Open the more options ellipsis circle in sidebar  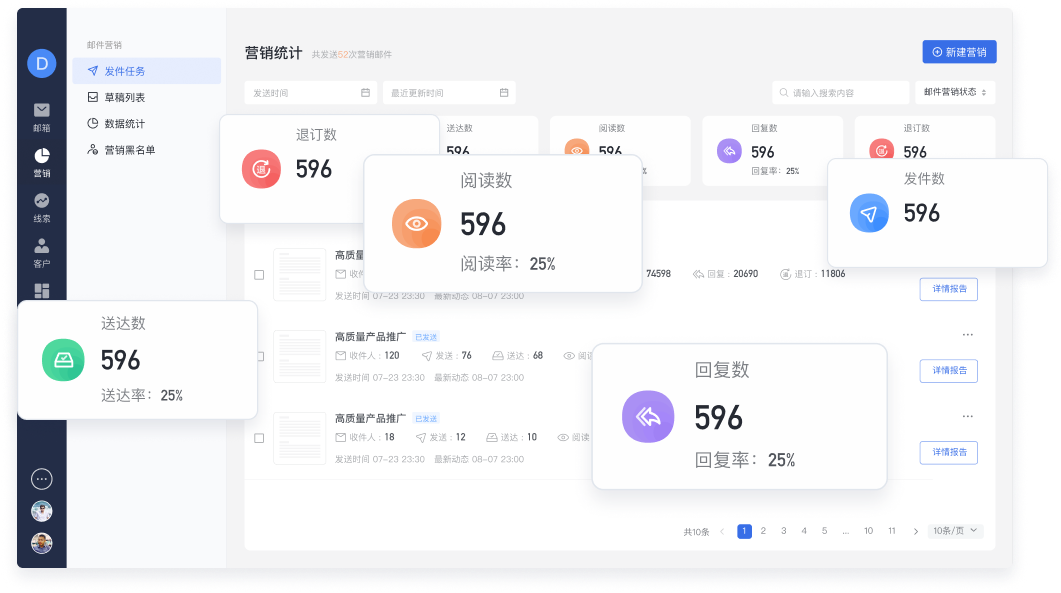[x=41, y=479]
